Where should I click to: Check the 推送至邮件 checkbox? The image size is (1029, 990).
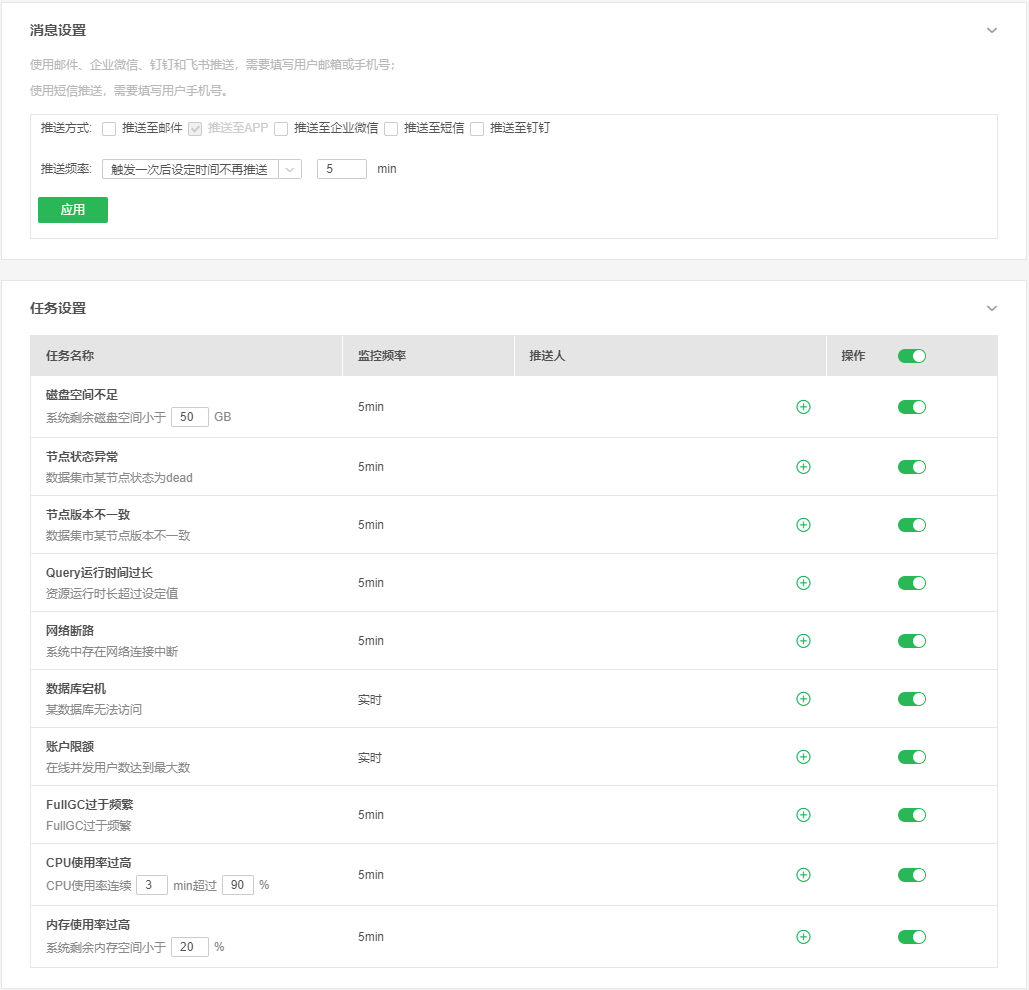tap(109, 129)
